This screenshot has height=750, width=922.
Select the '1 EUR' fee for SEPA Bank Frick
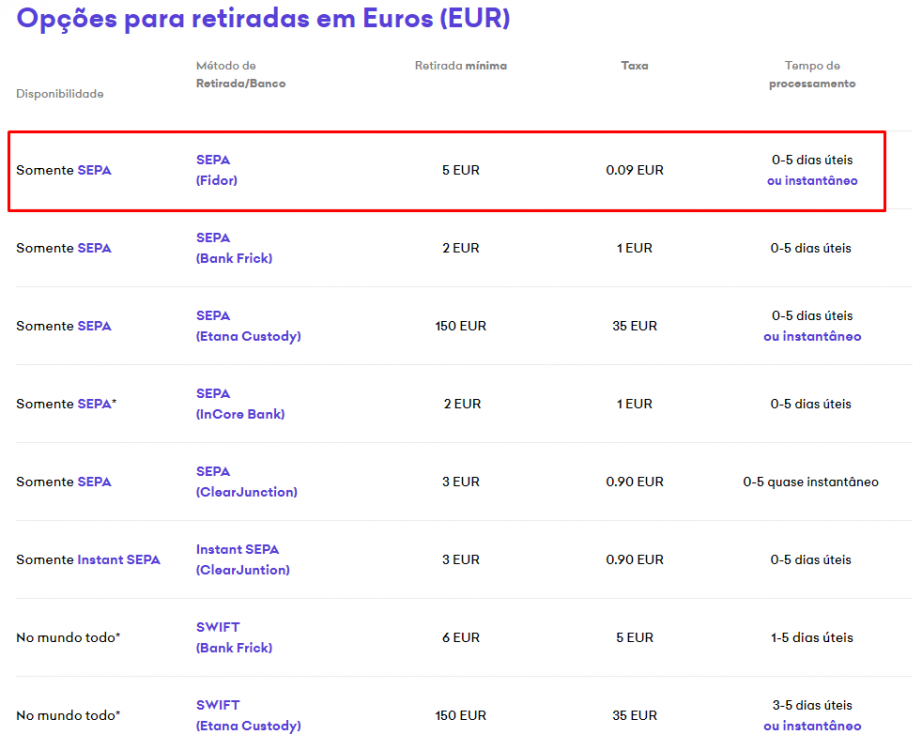tap(634, 248)
